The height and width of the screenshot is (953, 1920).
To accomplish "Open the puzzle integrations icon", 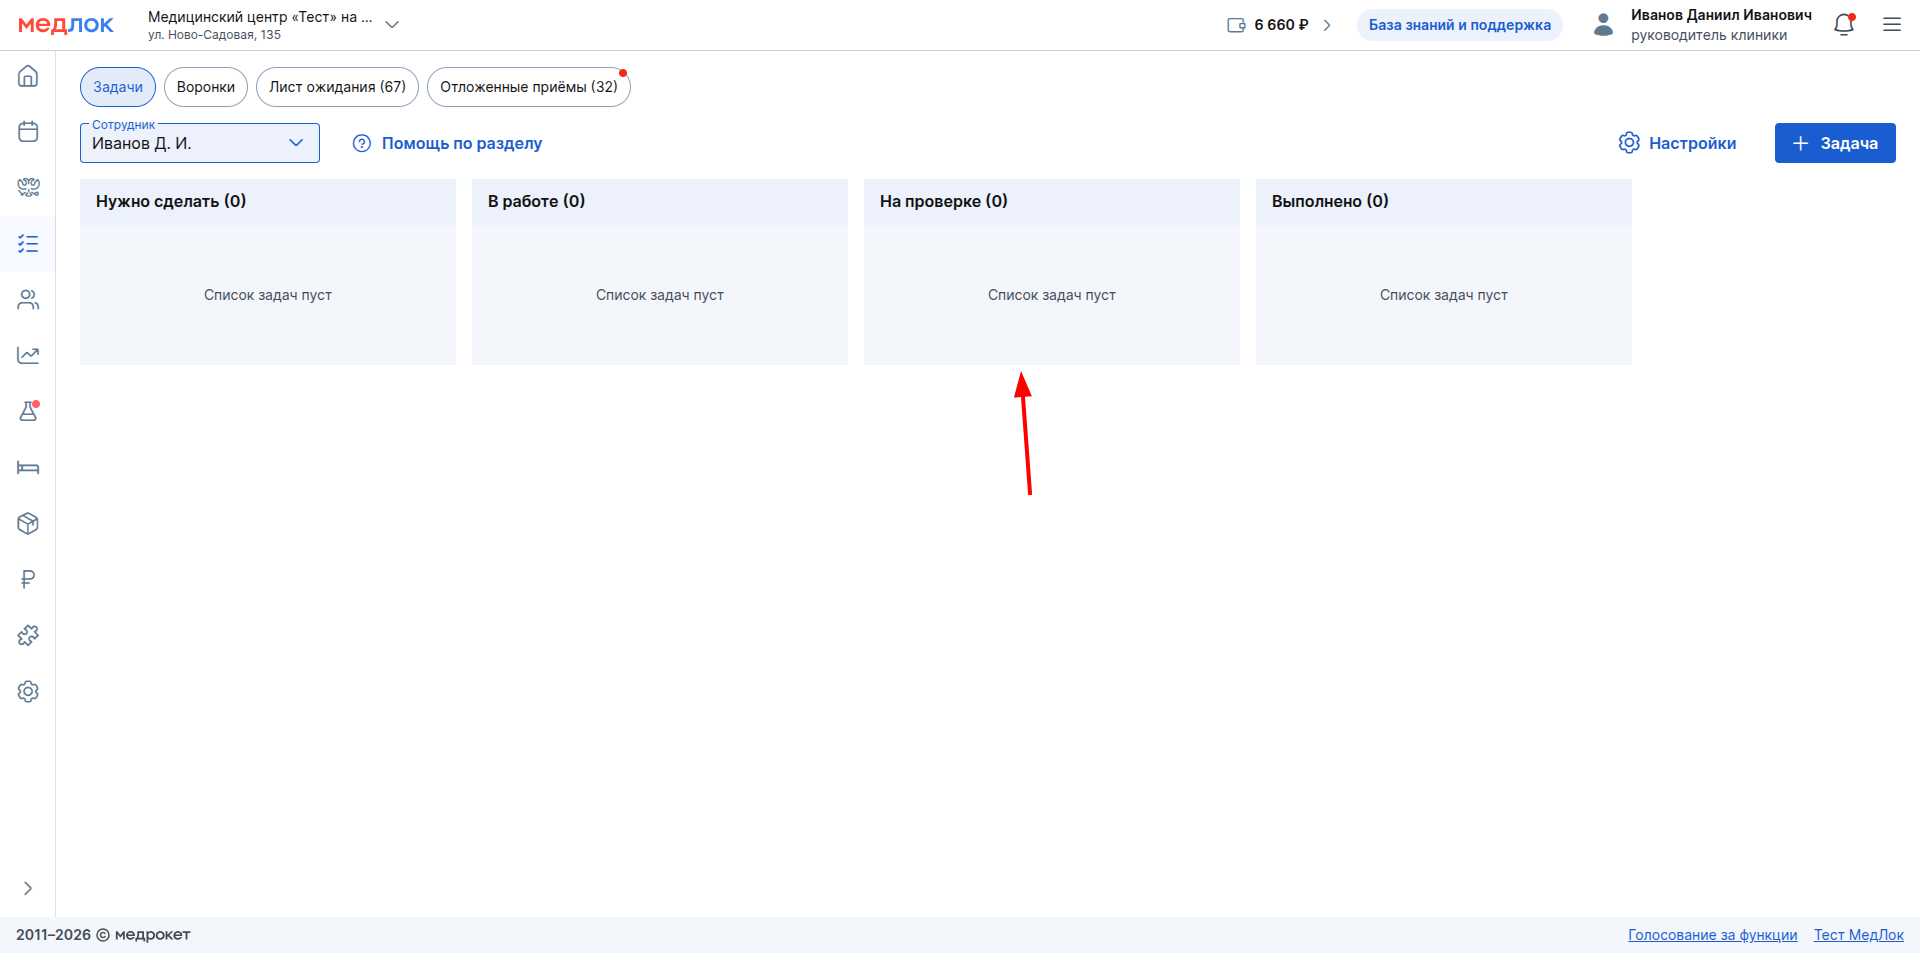I will [x=28, y=636].
